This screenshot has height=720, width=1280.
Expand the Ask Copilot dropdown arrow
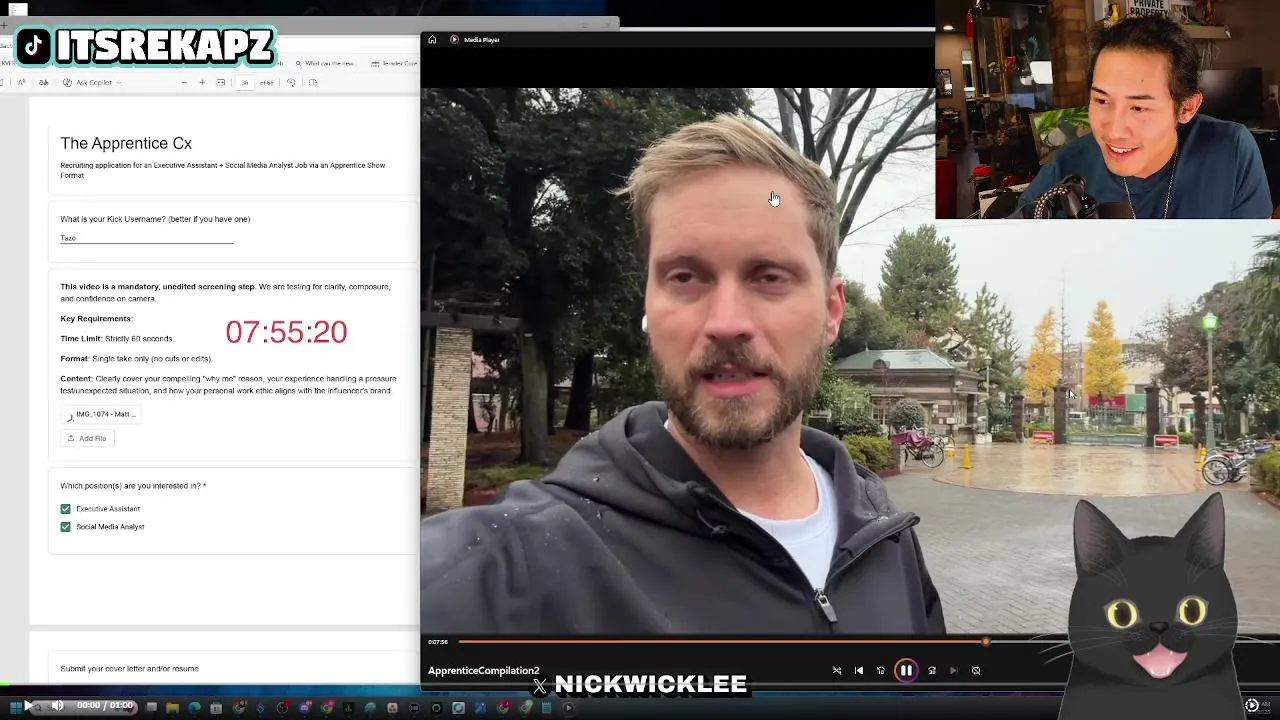[119, 83]
